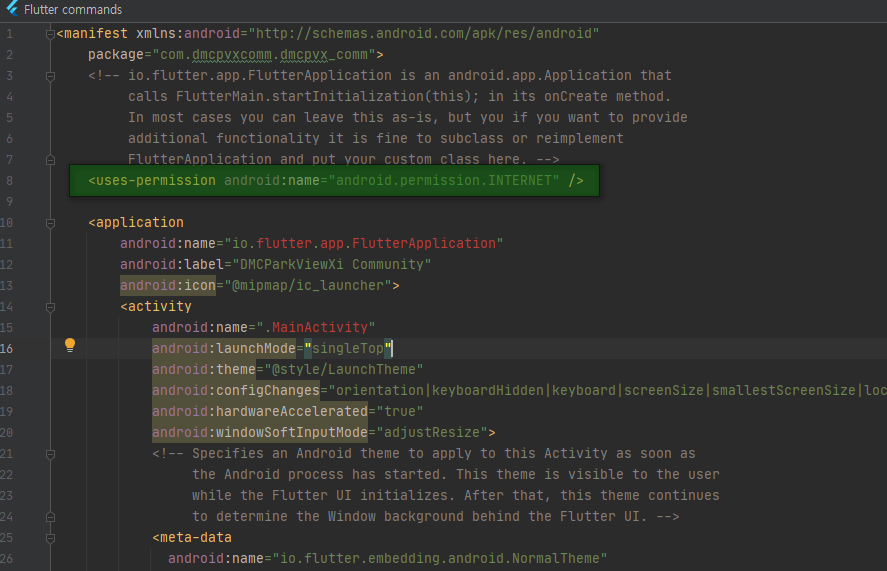Viewport: 887px width, 571px height.
Task: Click the Flutter logo icon
Action: tap(12, 8)
